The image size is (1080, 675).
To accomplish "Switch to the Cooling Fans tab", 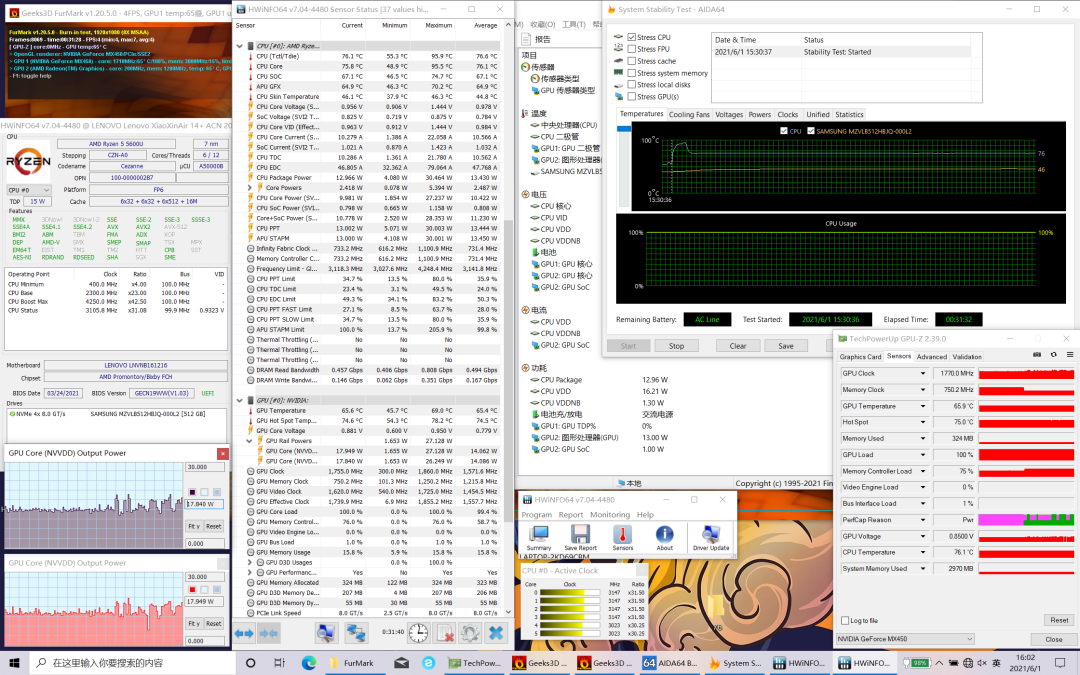I will click(689, 115).
